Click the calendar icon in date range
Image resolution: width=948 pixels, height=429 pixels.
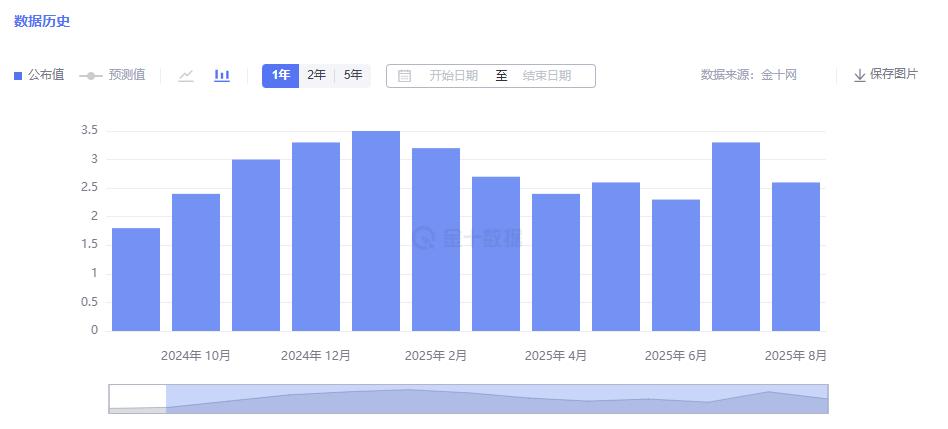click(404, 76)
